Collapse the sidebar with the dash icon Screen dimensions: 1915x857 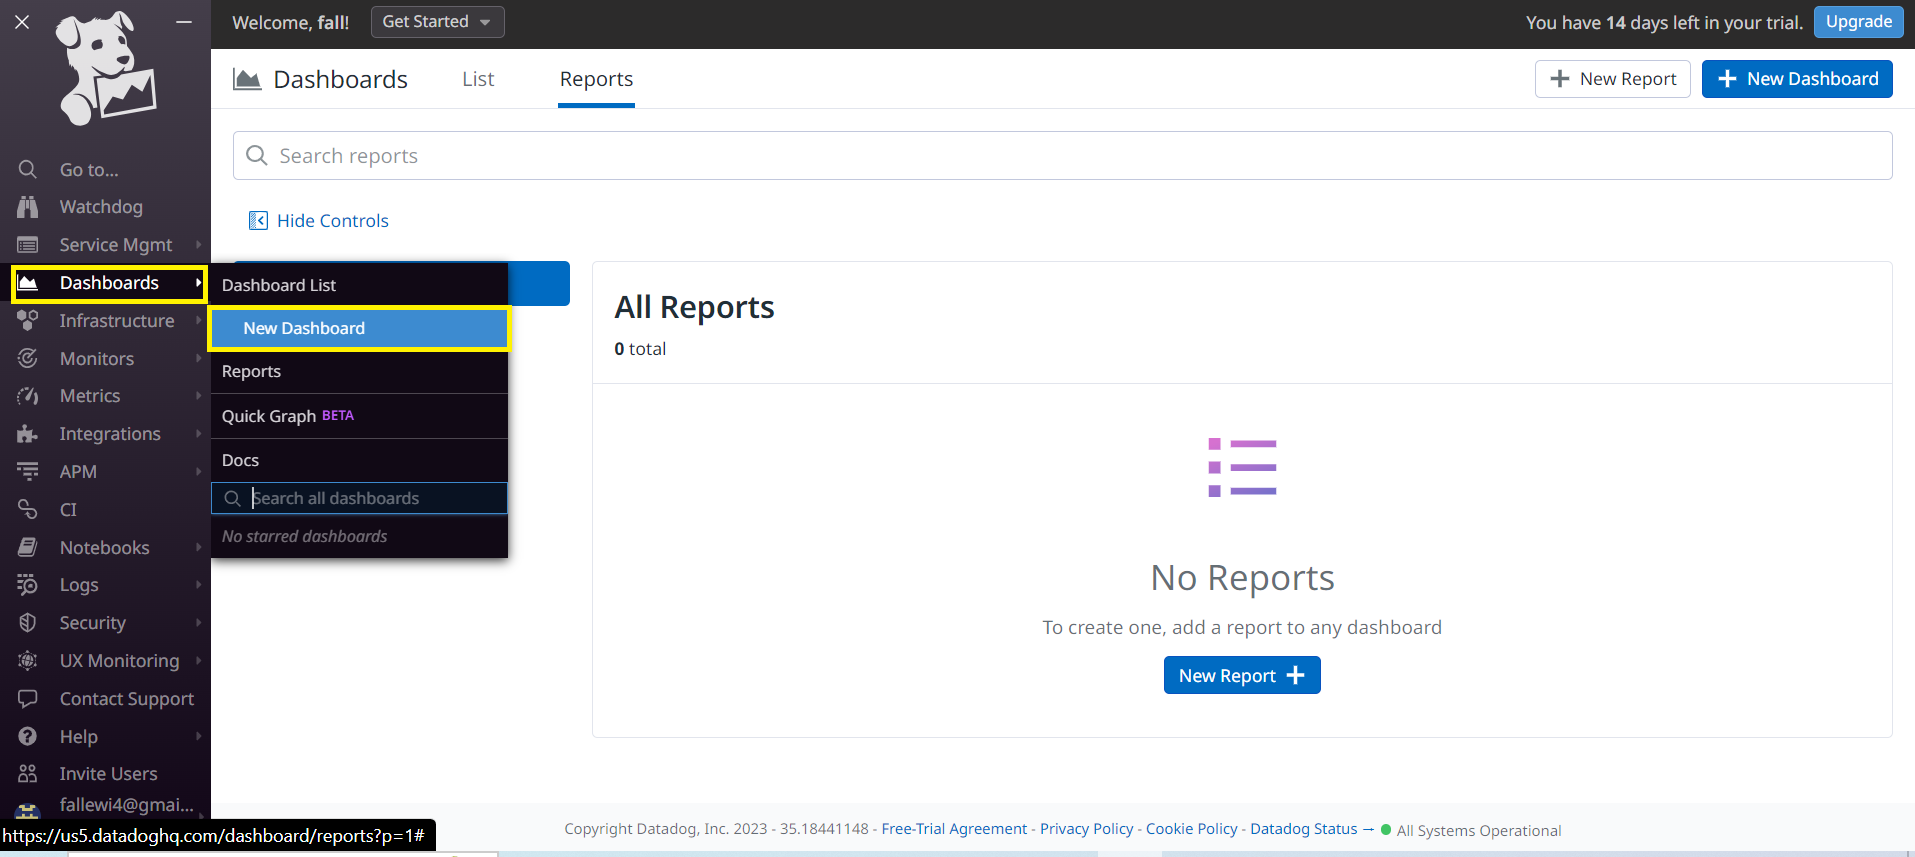[x=184, y=21]
